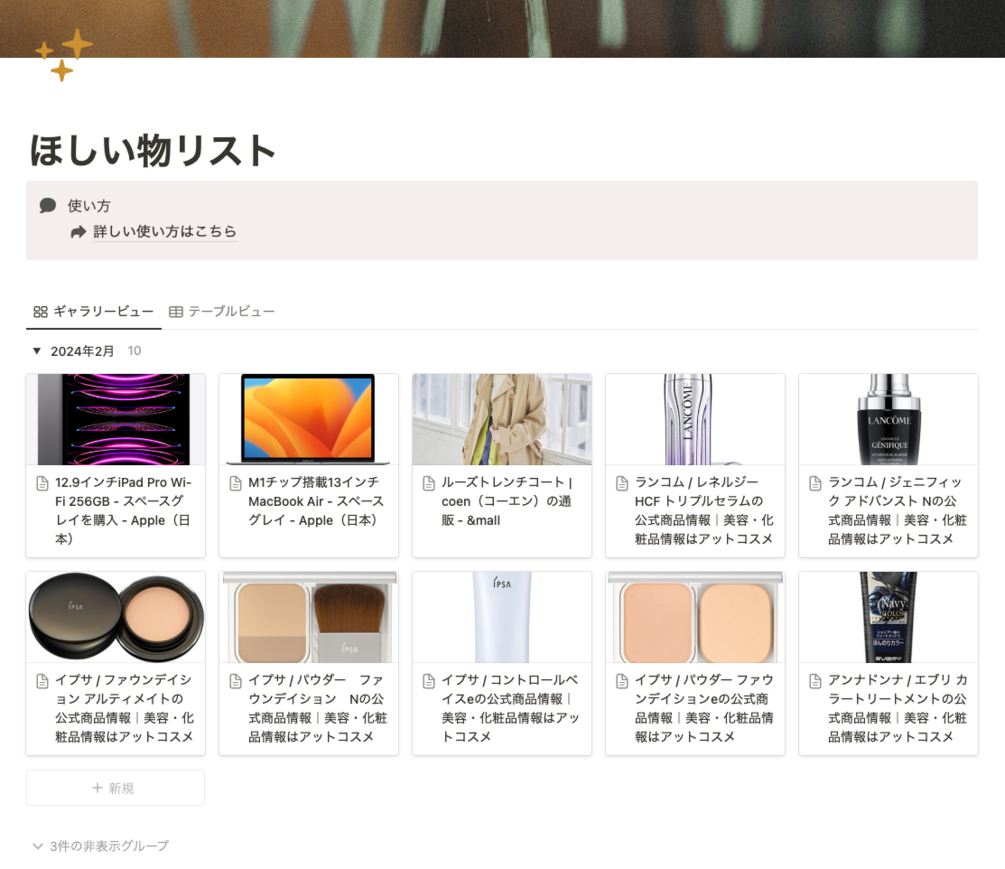
Task: Click page icon next to アンナドンナ / エブリ title
Action: coord(815,681)
